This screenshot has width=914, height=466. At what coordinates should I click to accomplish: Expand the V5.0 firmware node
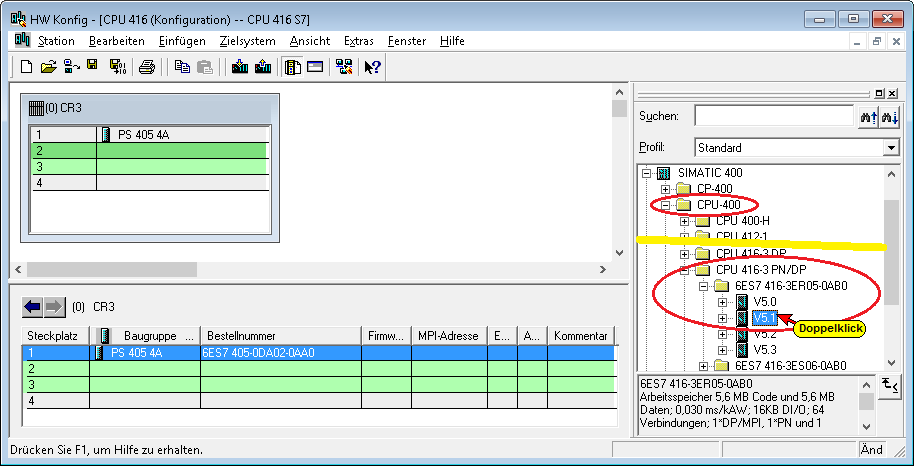[723, 302]
